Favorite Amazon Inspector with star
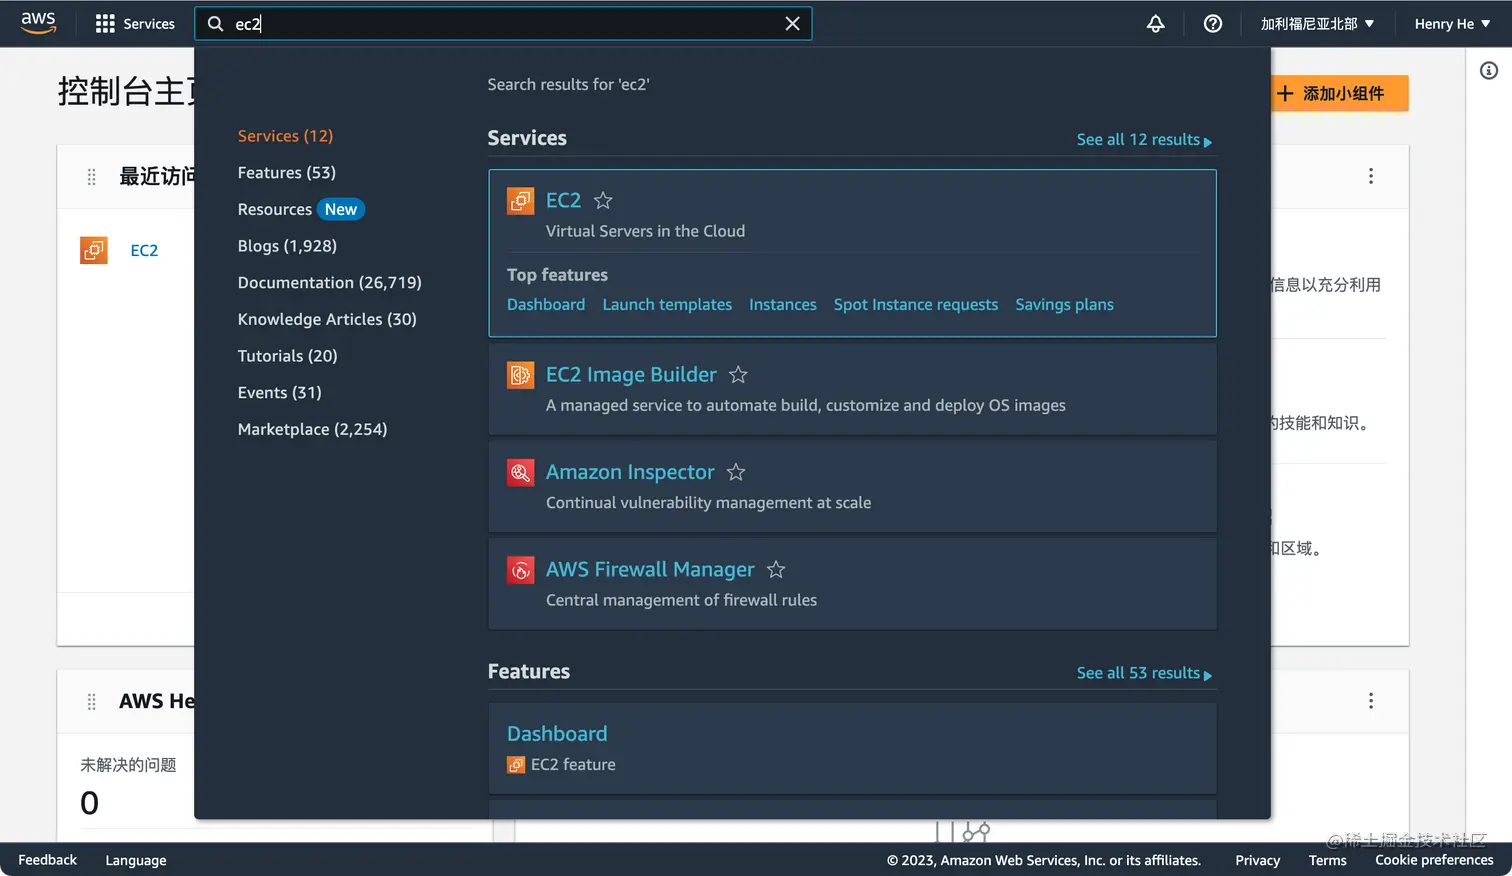The image size is (1512, 876). point(736,471)
